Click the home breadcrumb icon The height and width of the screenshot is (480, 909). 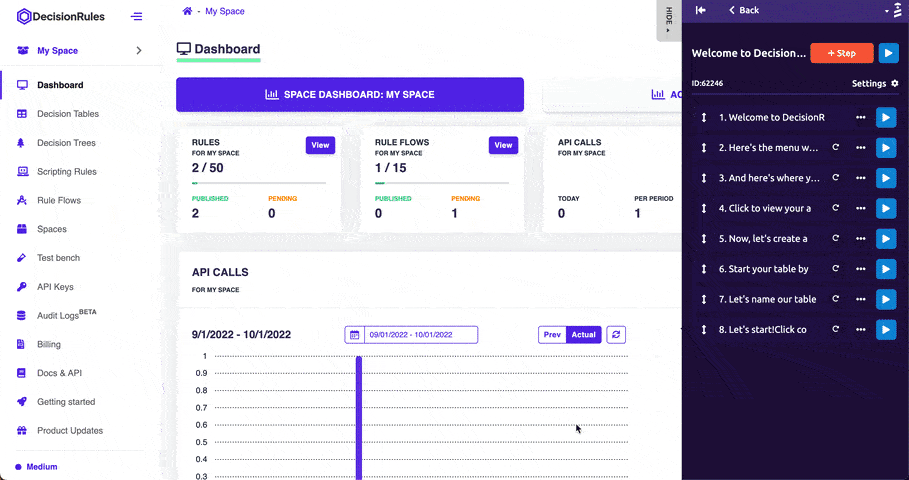pyautogui.click(x=187, y=11)
